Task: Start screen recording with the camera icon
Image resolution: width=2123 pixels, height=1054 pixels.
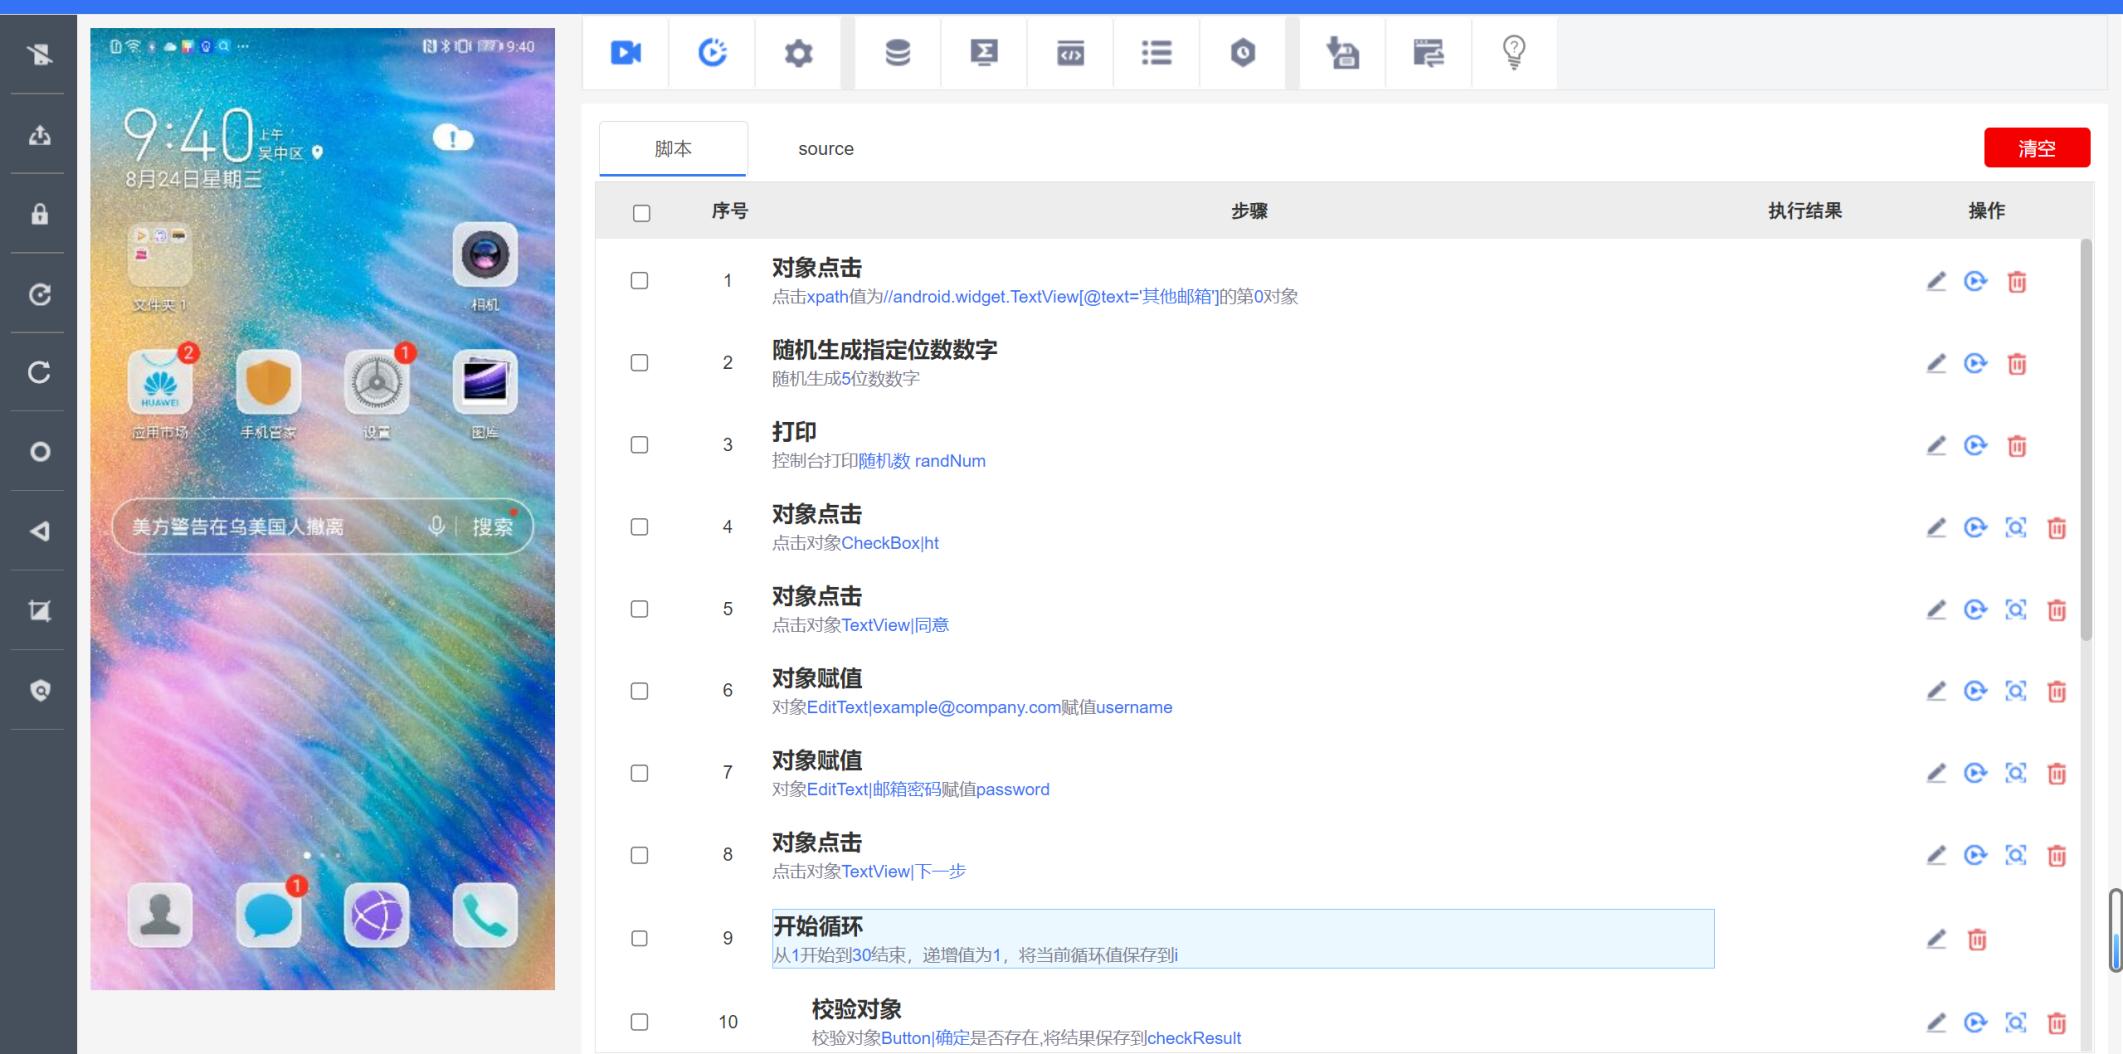Action: 625,53
